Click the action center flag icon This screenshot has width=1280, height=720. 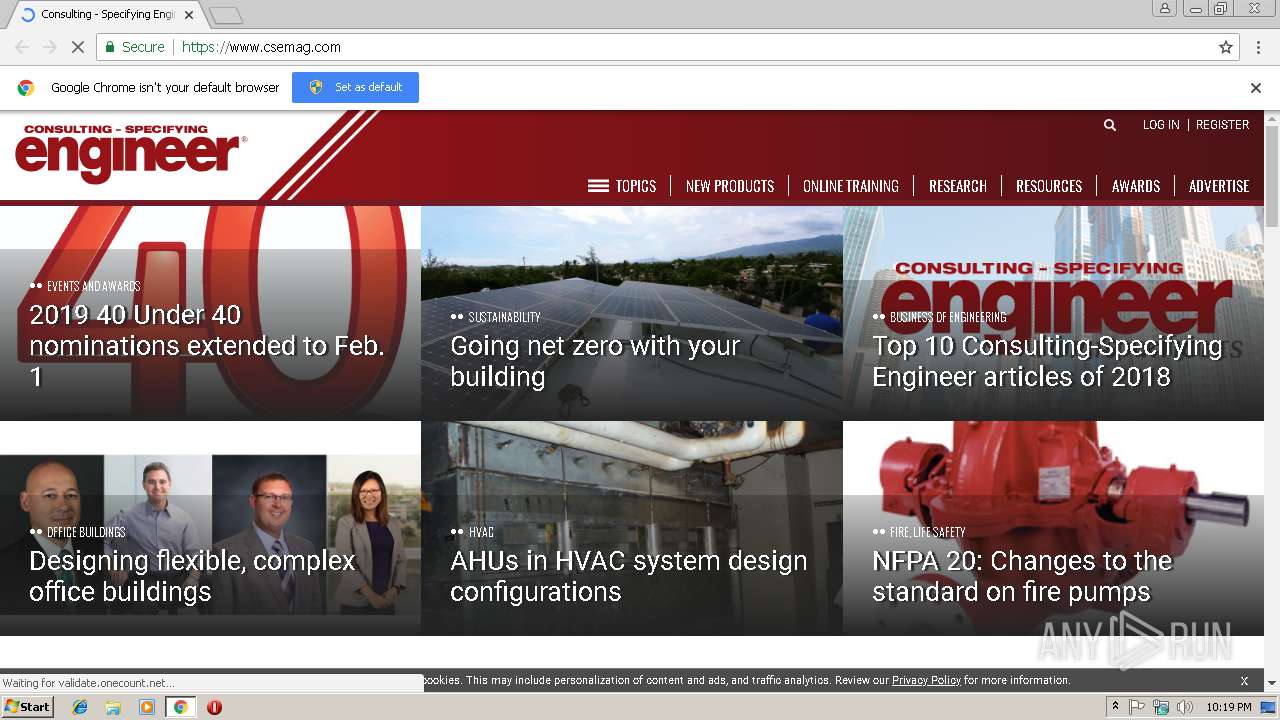click(1137, 707)
